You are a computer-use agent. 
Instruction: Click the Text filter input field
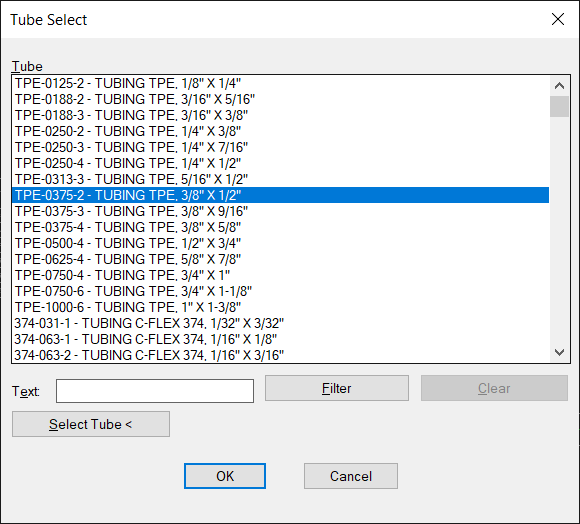pyautogui.click(x=155, y=391)
